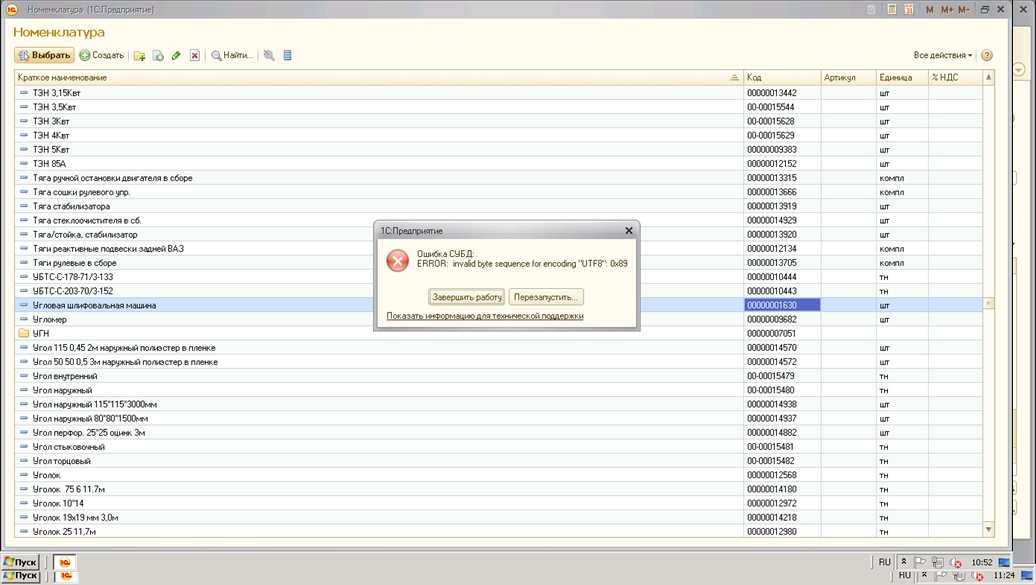Click the cancel search toolbar icon
1036x585 pixels.
269,56
